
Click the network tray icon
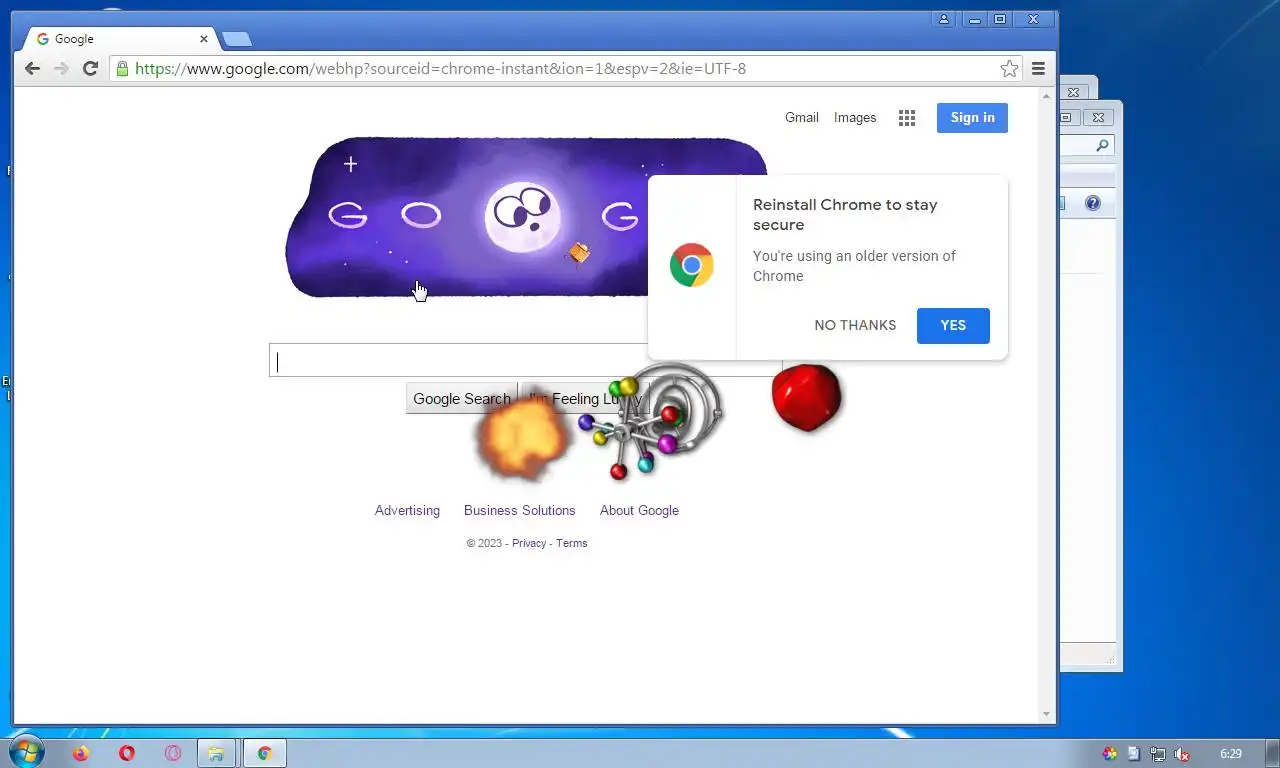point(1158,754)
